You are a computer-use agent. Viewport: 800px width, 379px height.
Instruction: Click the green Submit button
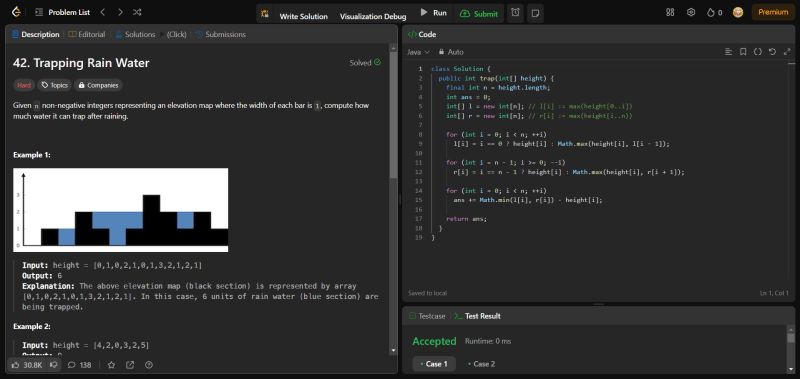coord(479,14)
